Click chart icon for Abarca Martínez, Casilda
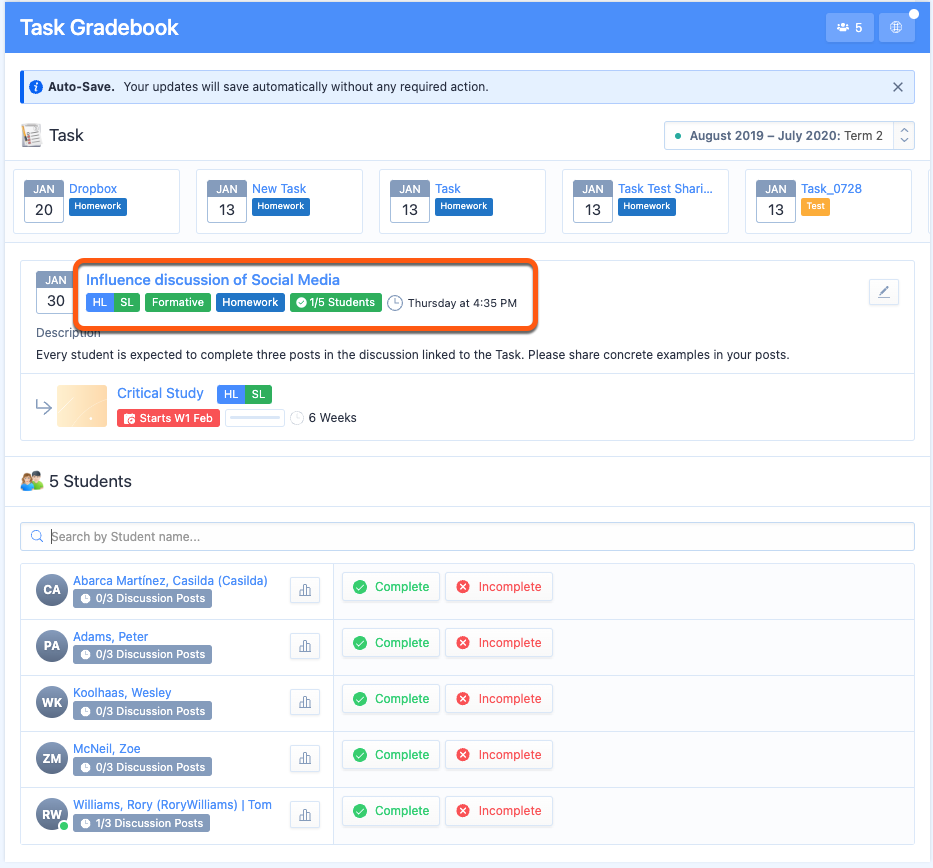This screenshot has height=868, width=933. click(305, 591)
